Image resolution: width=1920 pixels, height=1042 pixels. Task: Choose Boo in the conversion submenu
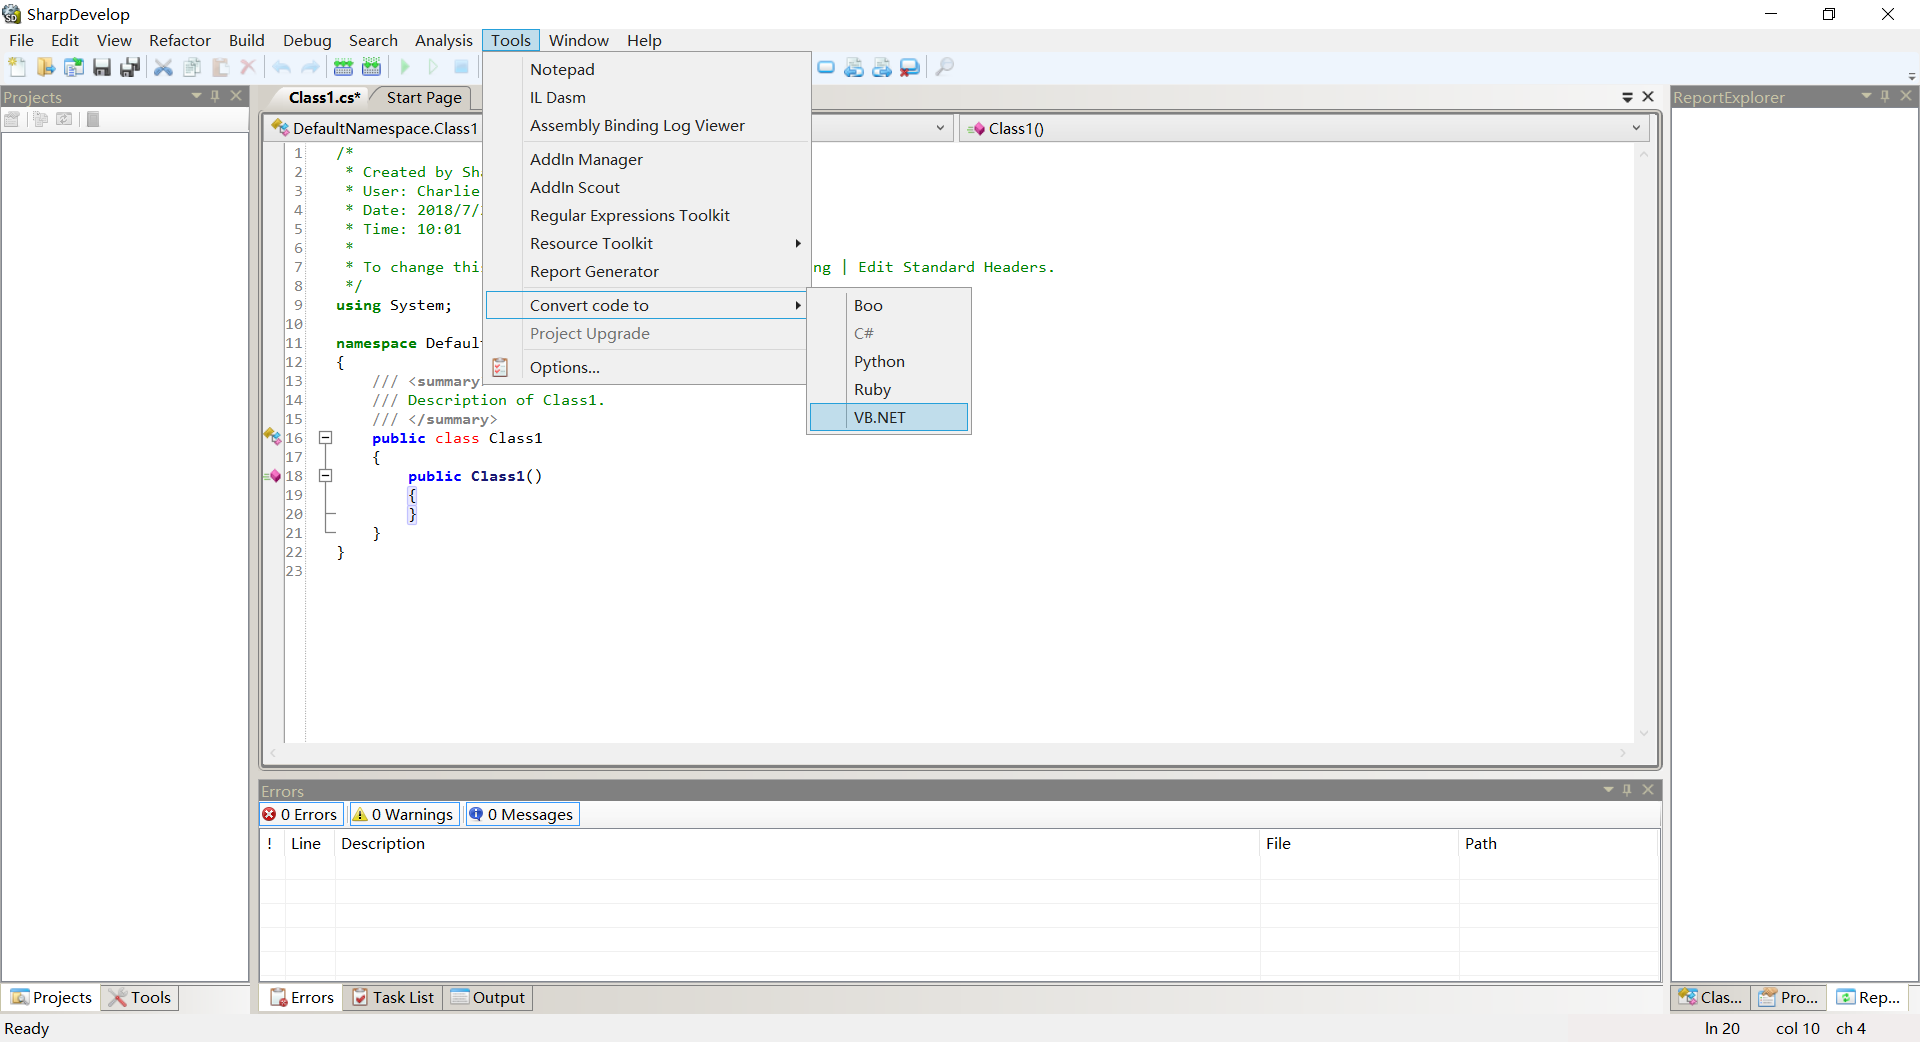(x=889, y=305)
